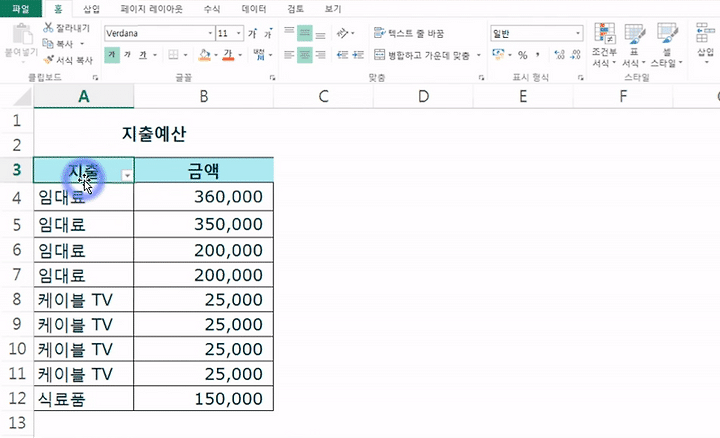Open Conditional Formatting (조건부 서식)

604,45
